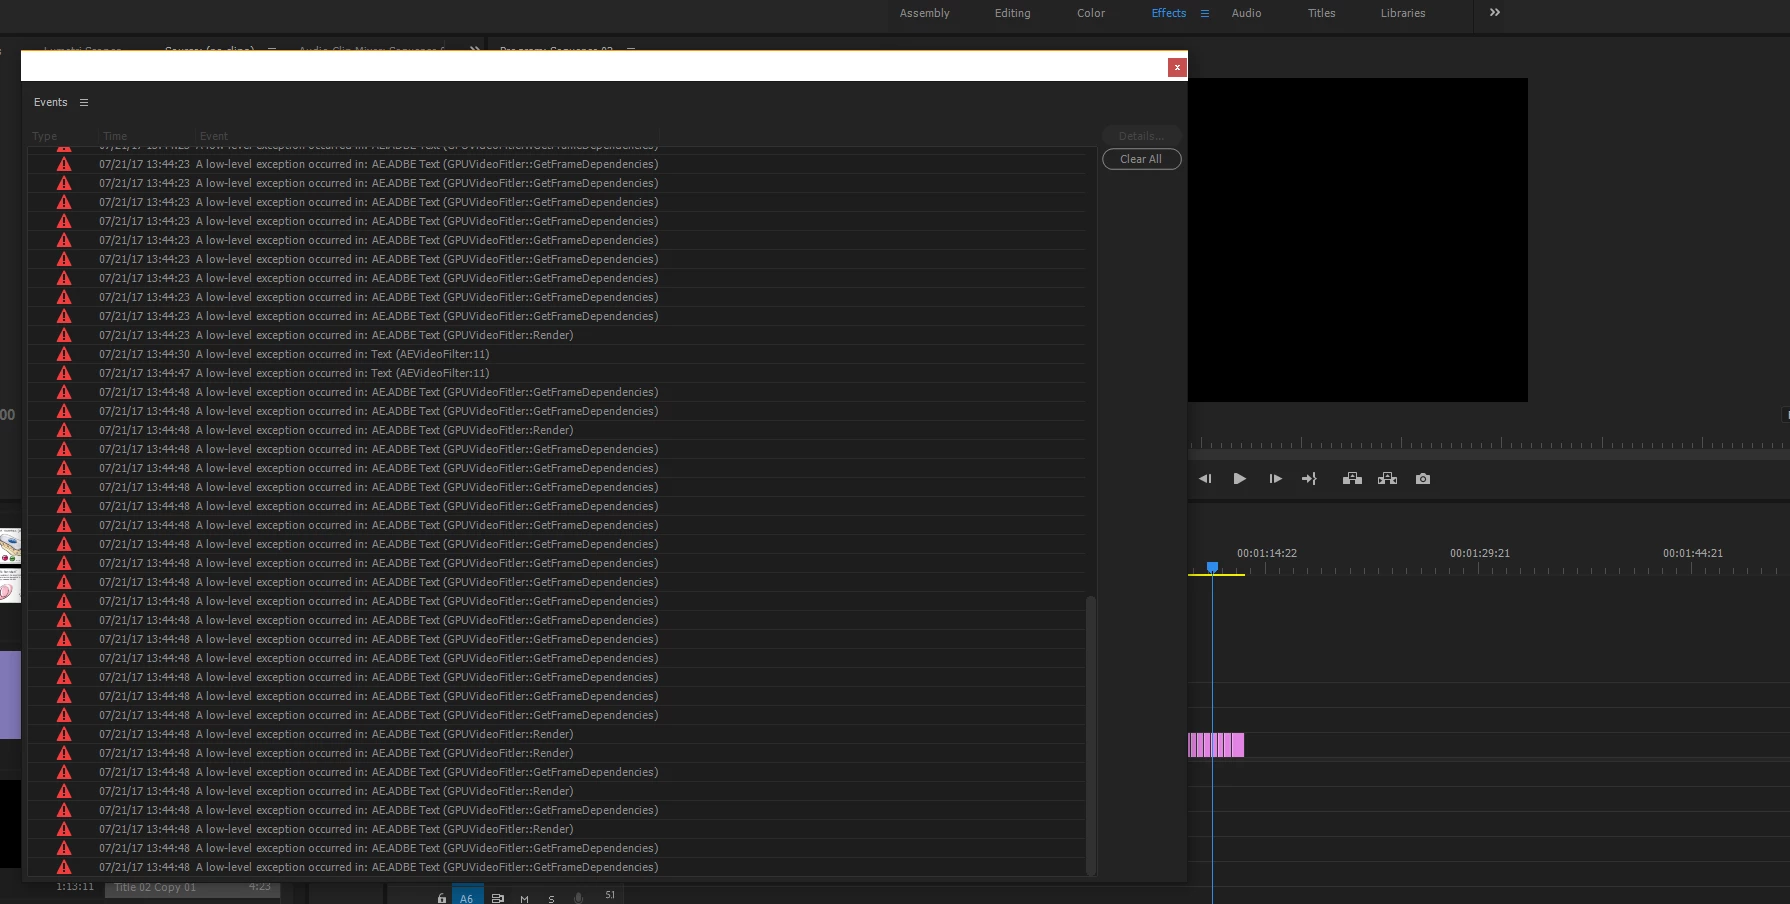
Task: Mute the A6 track with M
Action: coord(524,899)
